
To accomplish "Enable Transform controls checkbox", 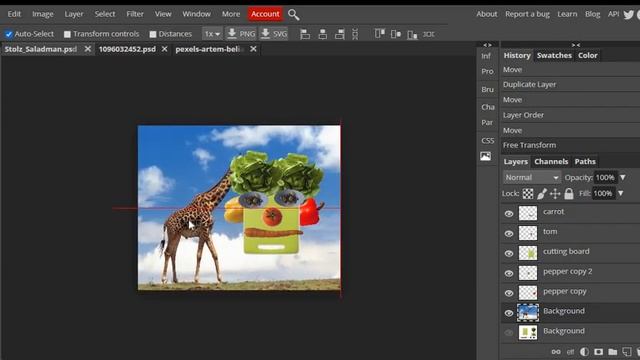I will (x=67, y=34).
